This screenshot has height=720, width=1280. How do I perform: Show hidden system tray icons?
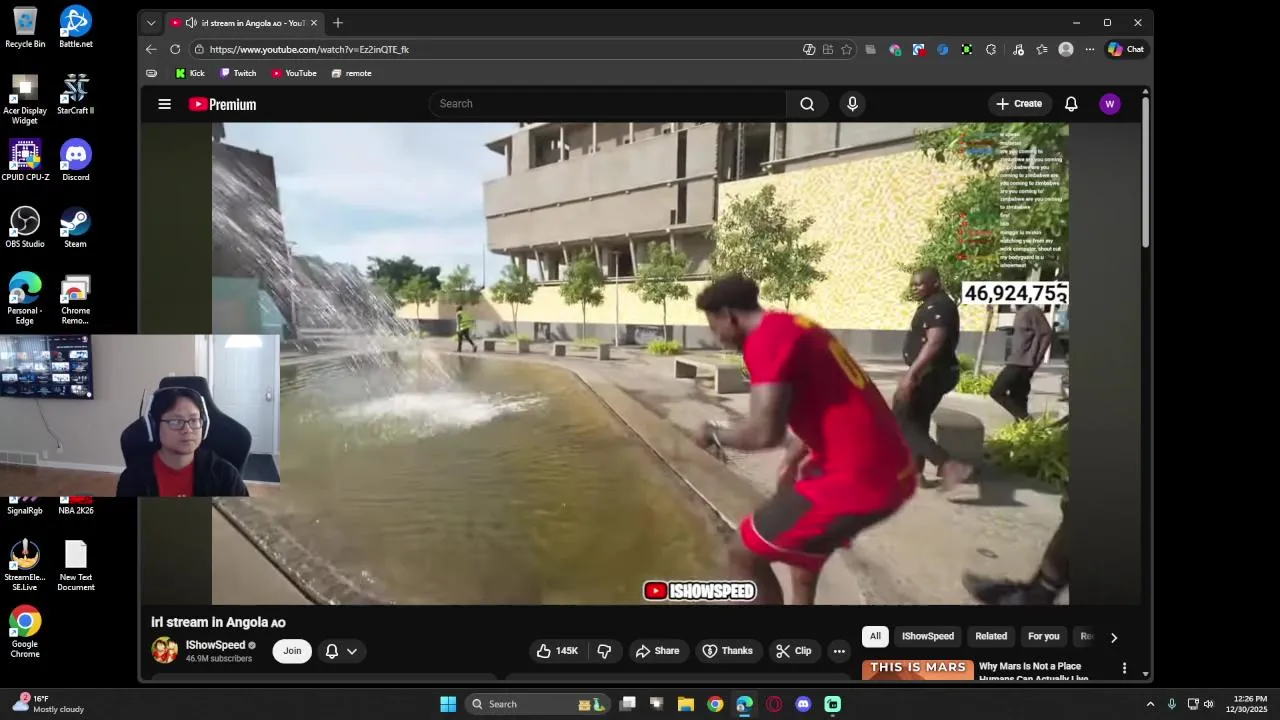1150,704
